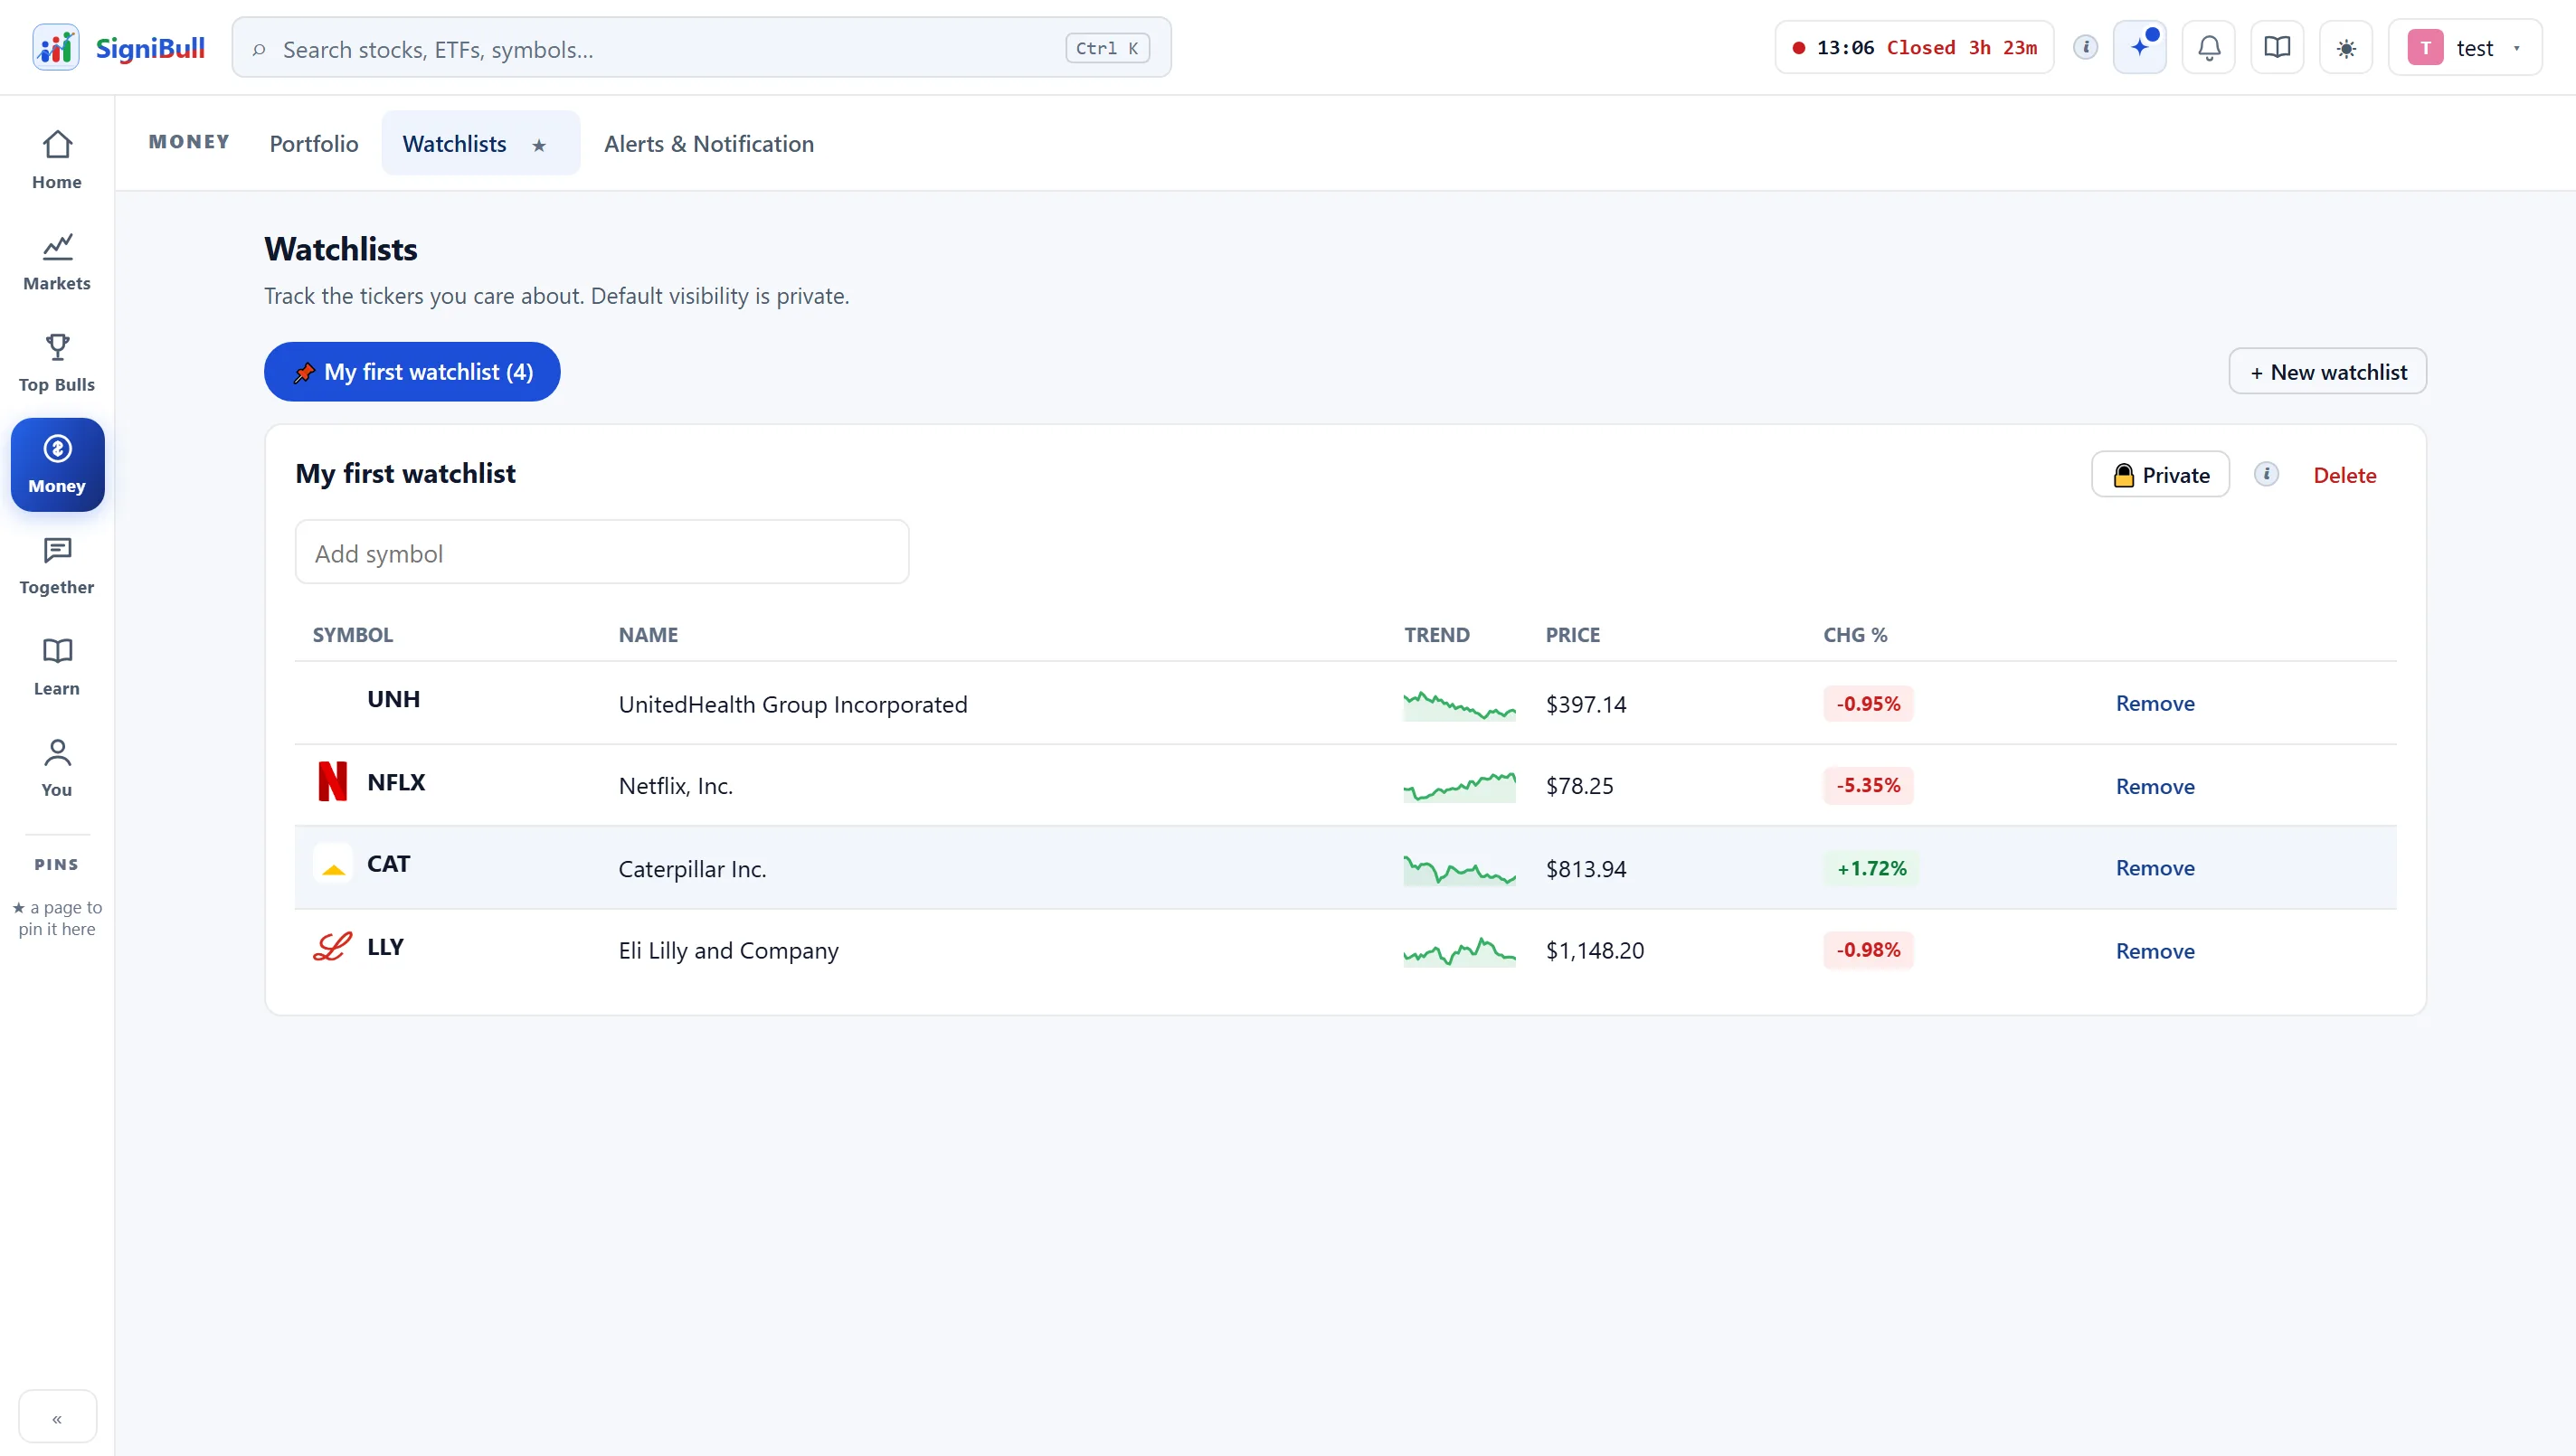This screenshot has height=1456, width=2576.
Task: Click the -0.98% change badge
Action: (1868, 949)
